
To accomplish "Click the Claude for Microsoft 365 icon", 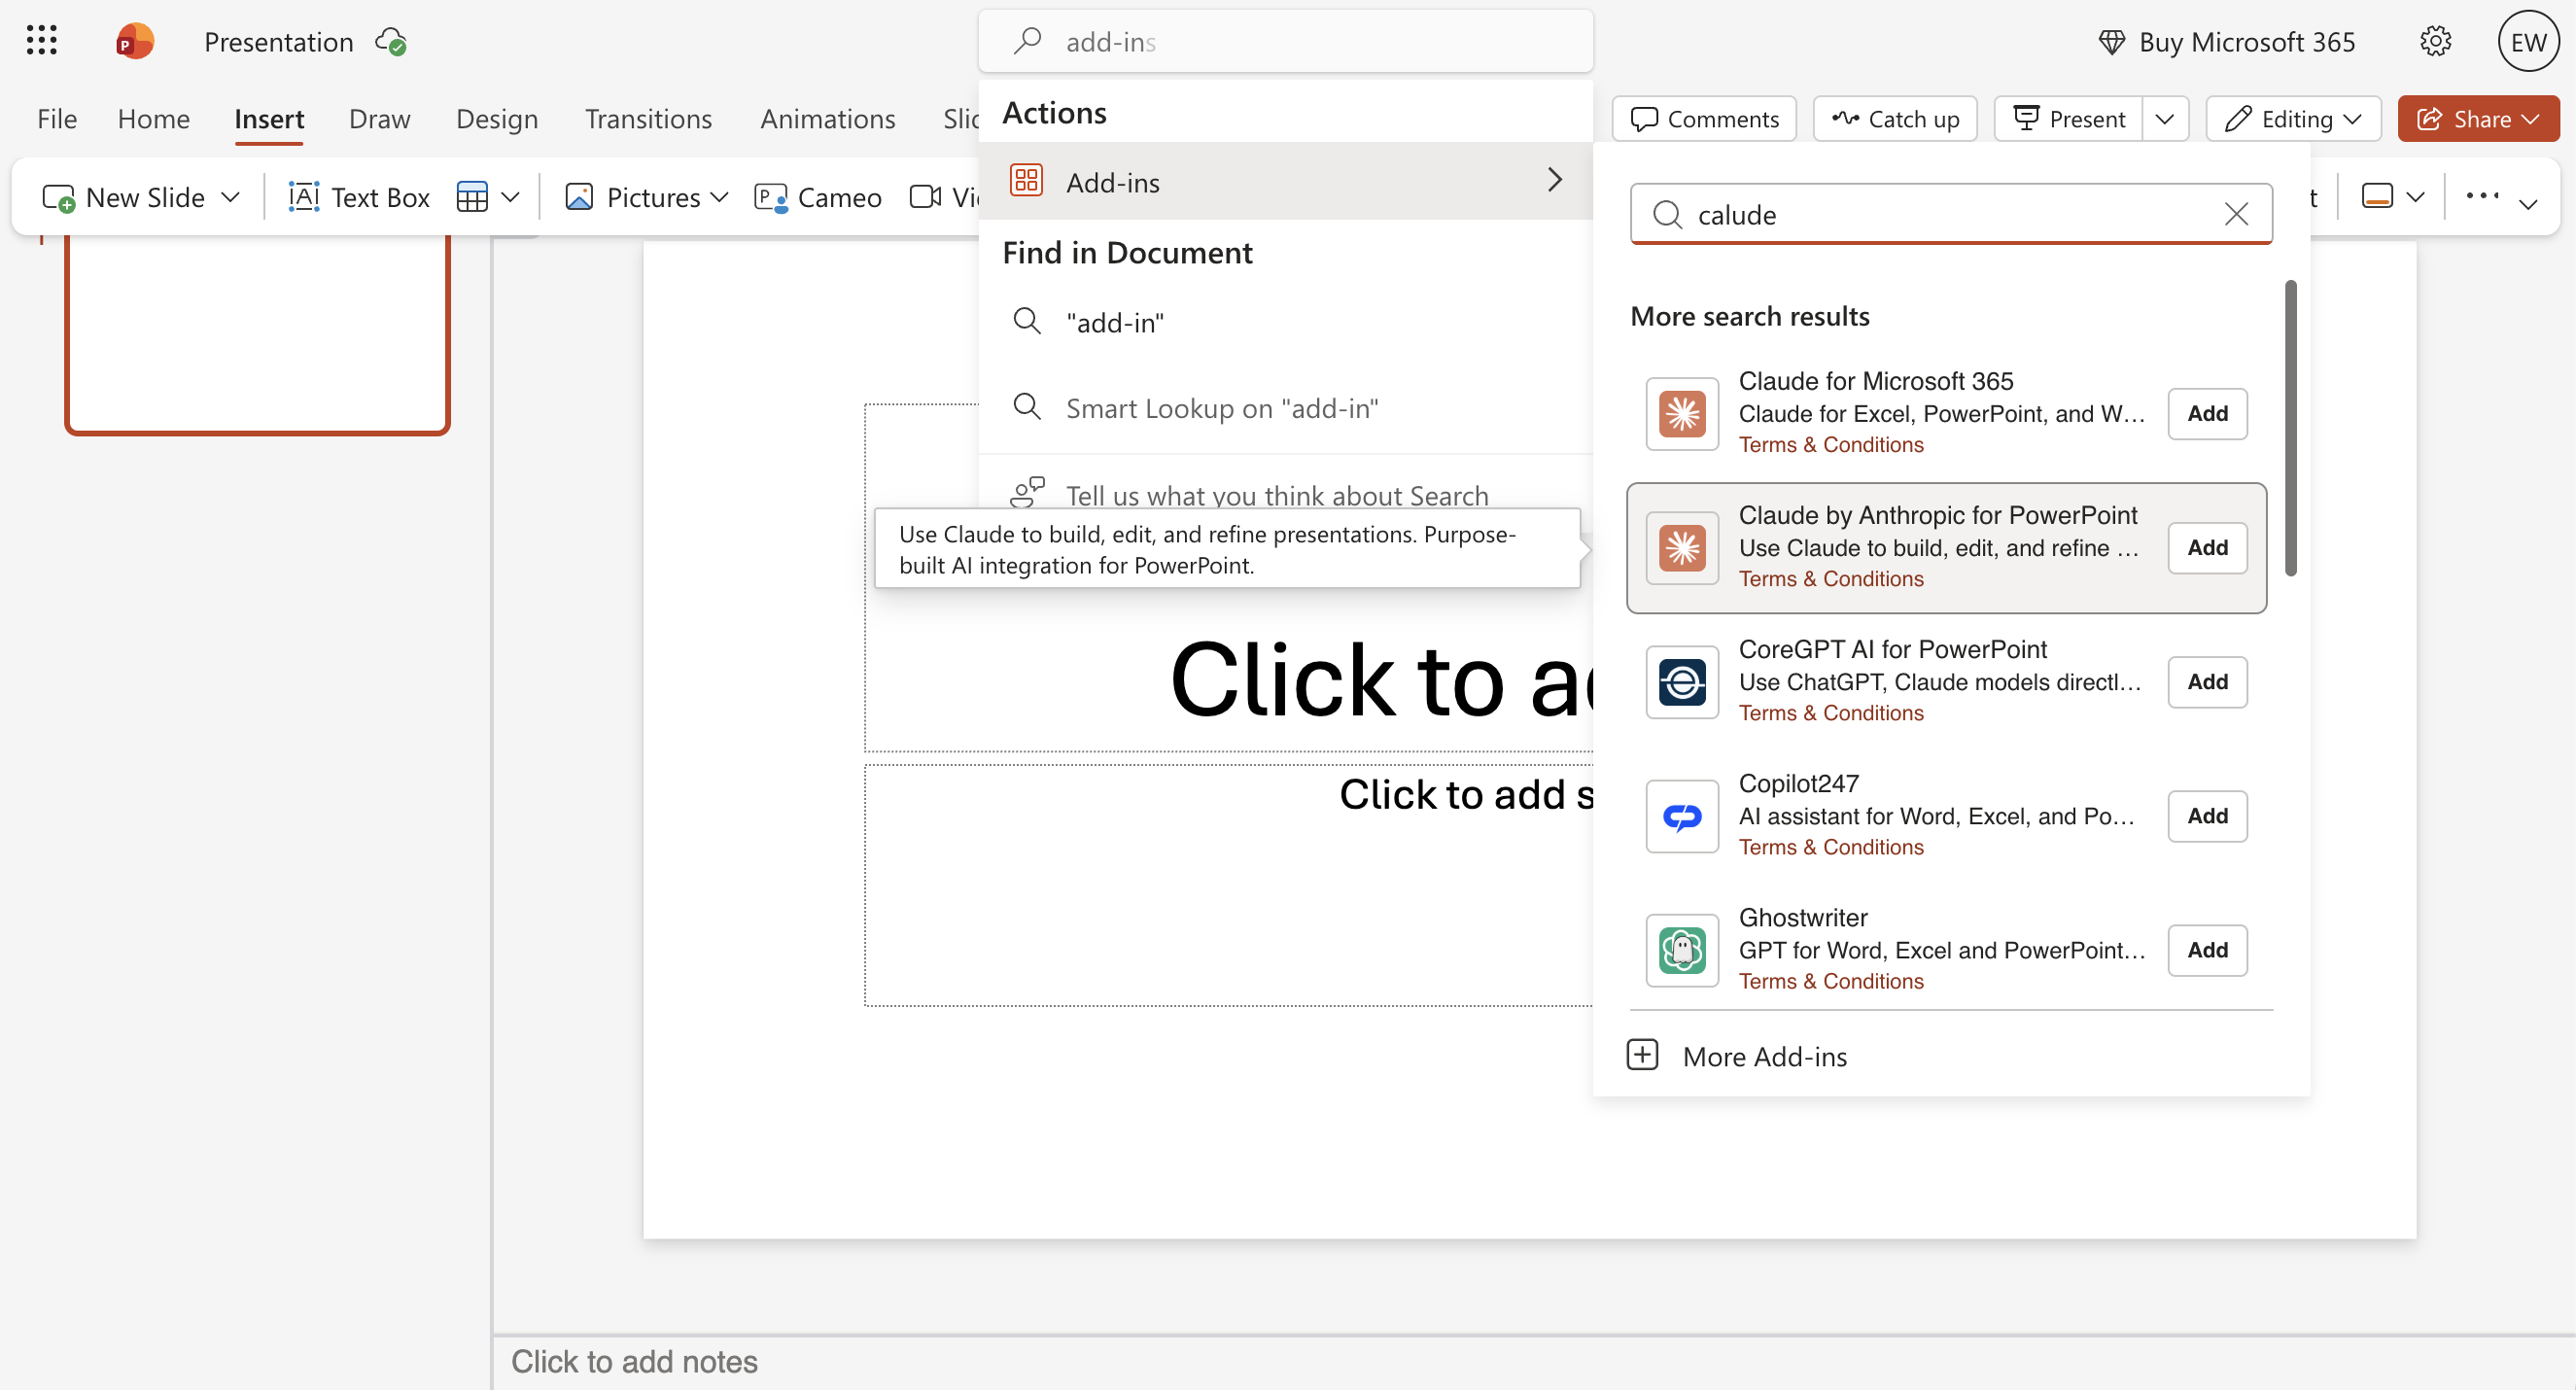I will 1682,413.
